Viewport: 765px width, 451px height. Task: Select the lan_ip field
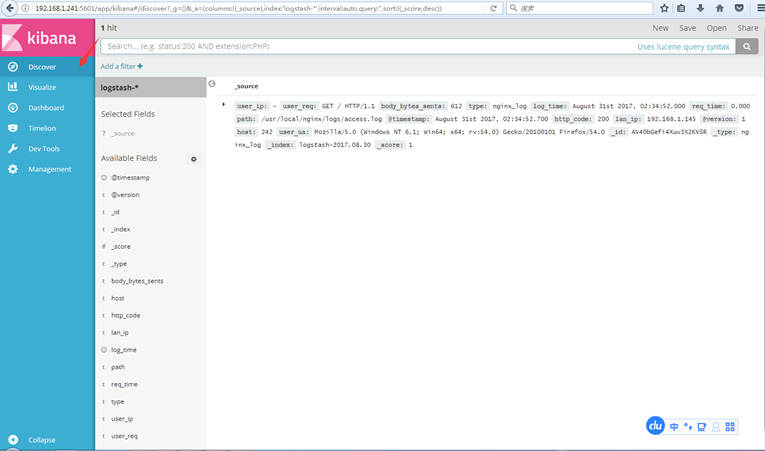[x=120, y=332]
